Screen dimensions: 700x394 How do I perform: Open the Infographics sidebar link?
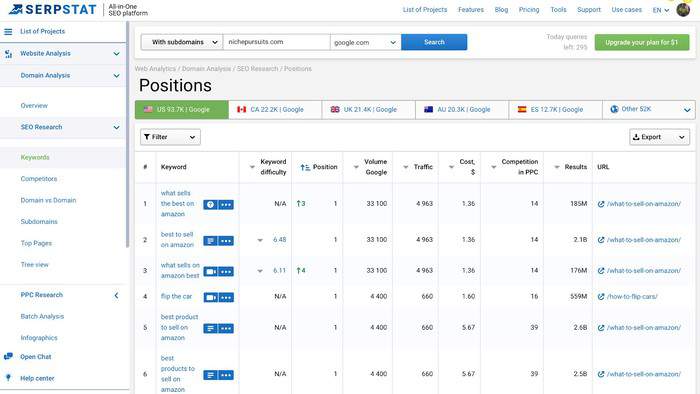tap(39, 338)
